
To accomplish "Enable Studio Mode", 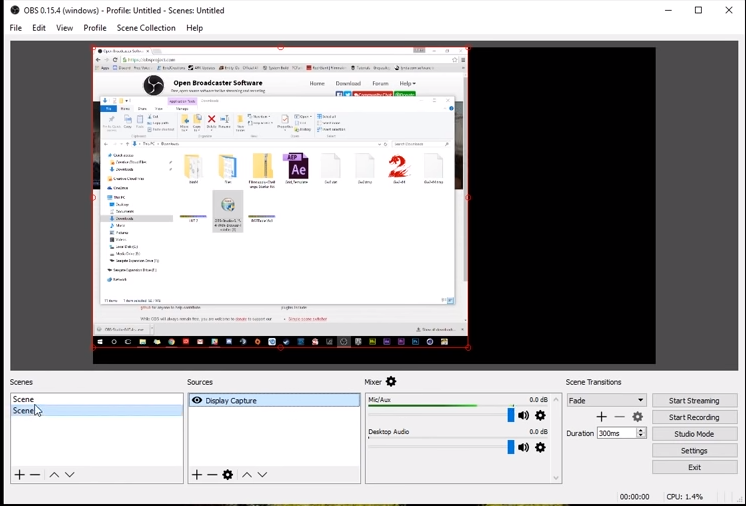I will click(x=694, y=434).
